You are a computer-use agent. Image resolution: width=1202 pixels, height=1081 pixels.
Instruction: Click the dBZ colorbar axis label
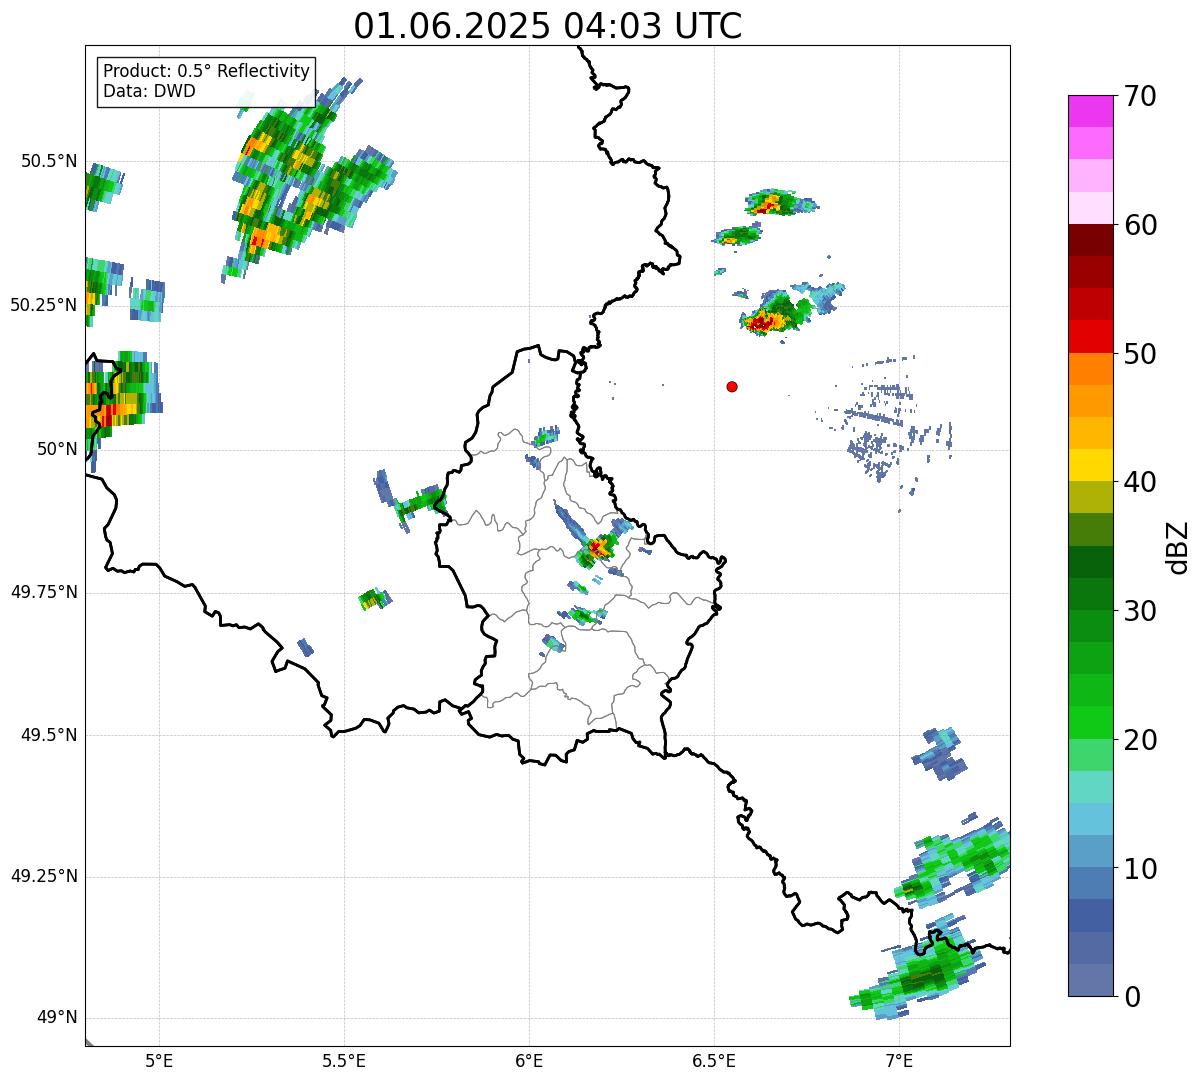click(1178, 546)
